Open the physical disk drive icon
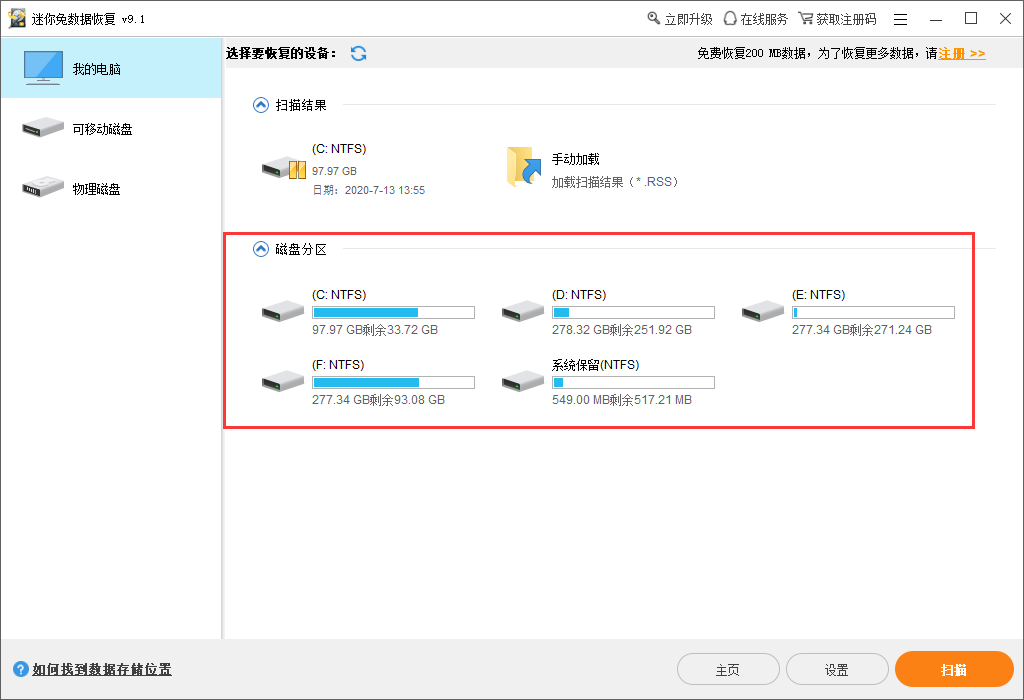Screen dimensions: 1024x700 tap(42, 187)
